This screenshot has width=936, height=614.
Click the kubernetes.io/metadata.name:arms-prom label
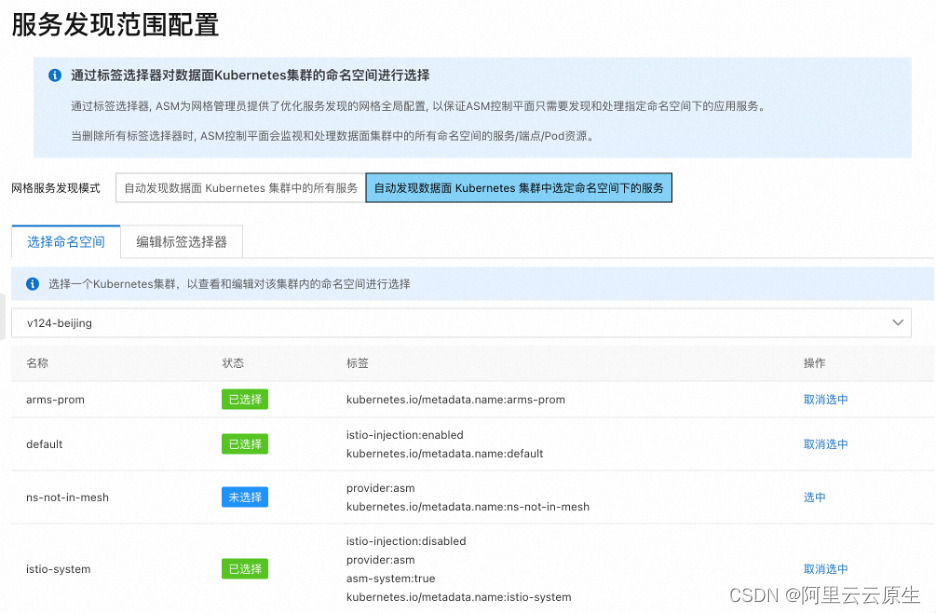pos(455,400)
